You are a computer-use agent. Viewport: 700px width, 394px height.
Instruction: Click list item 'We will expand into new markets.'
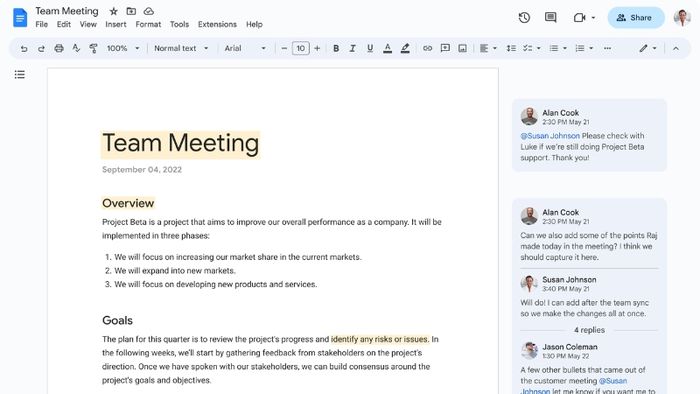tap(175, 271)
